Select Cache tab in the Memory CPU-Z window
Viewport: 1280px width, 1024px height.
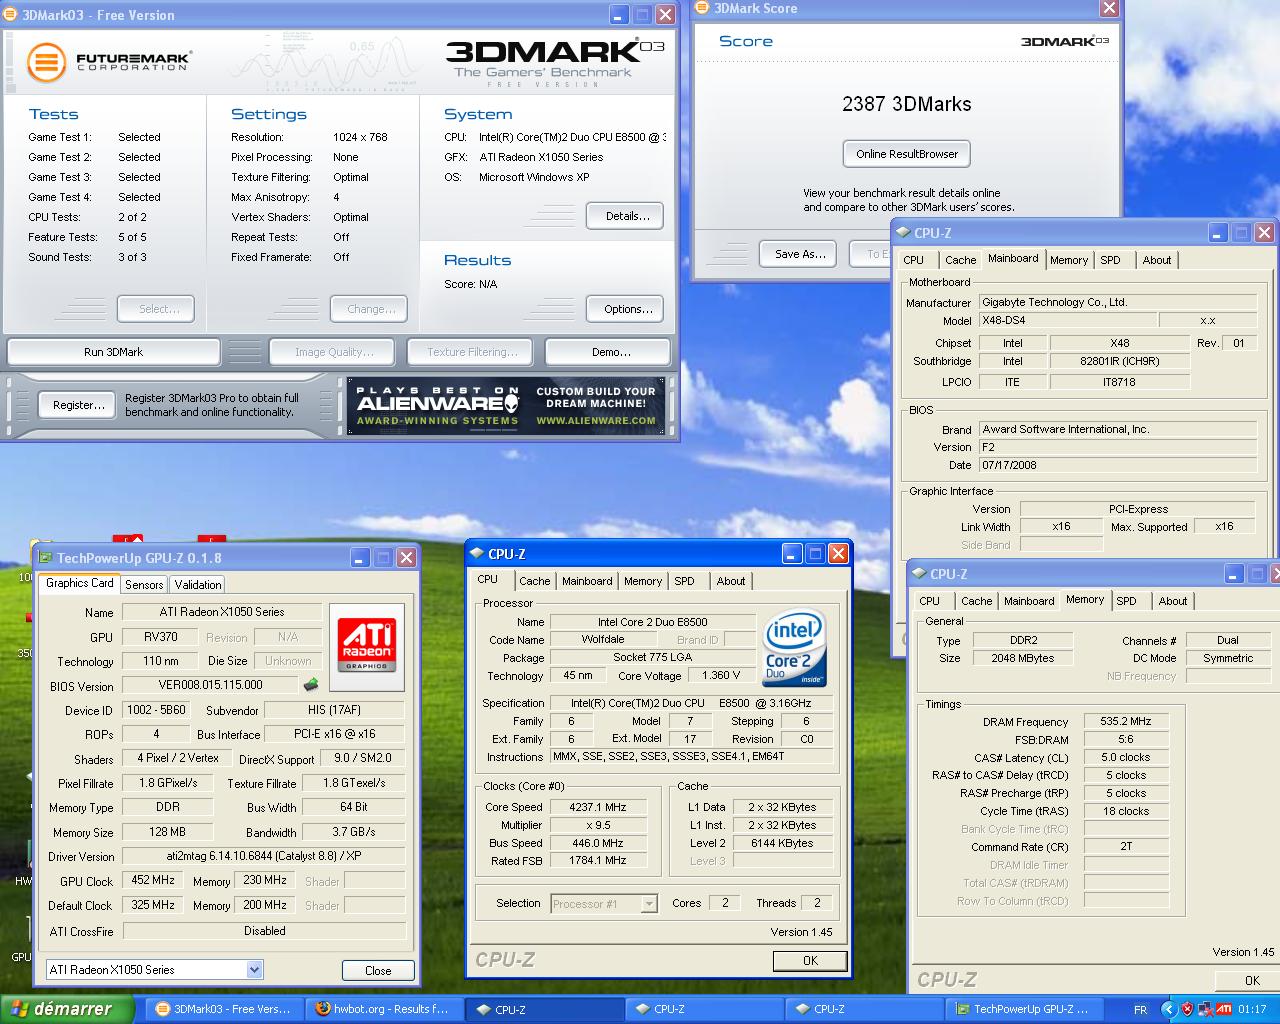[x=976, y=601]
